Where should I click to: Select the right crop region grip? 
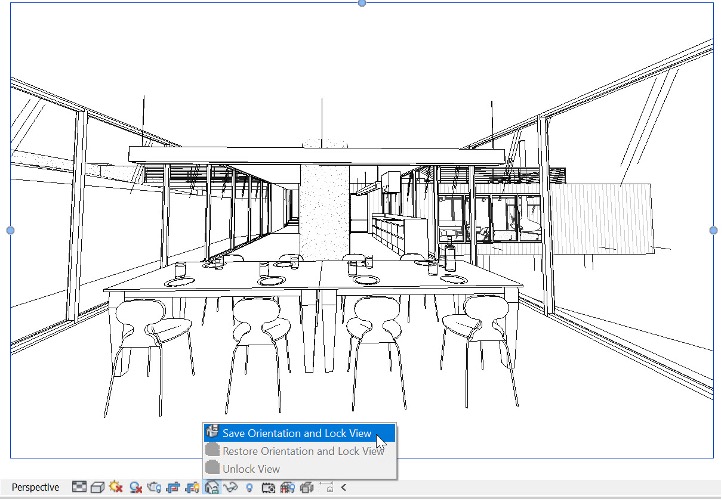tap(714, 230)
